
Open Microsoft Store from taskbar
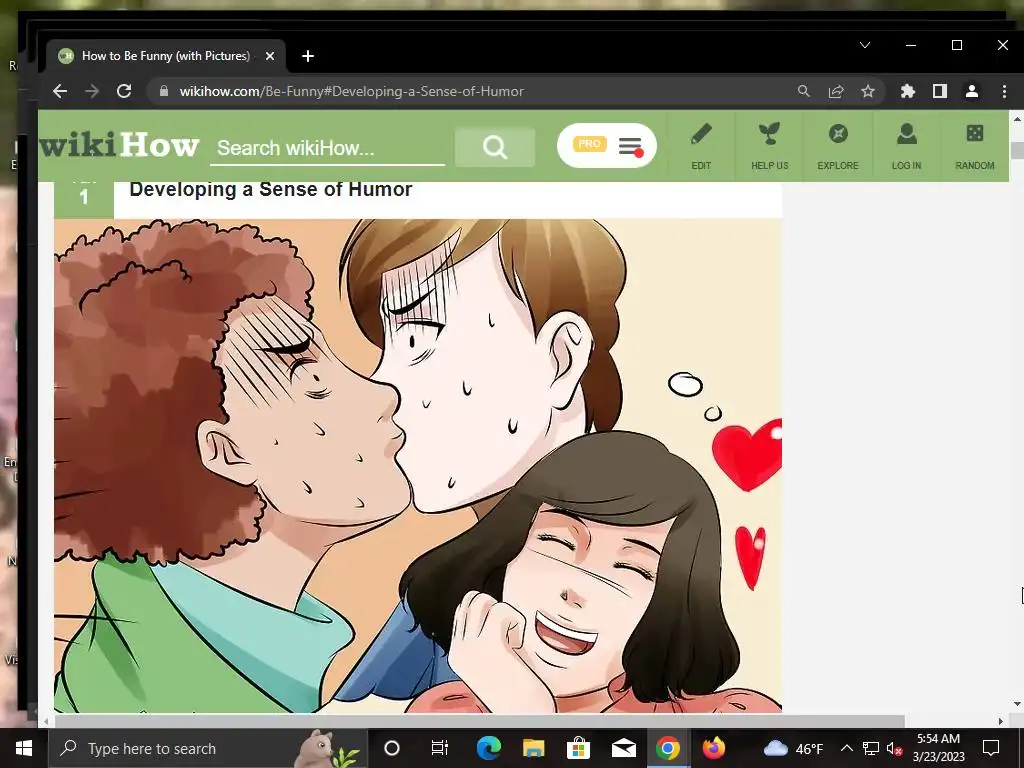click(578, 748)
